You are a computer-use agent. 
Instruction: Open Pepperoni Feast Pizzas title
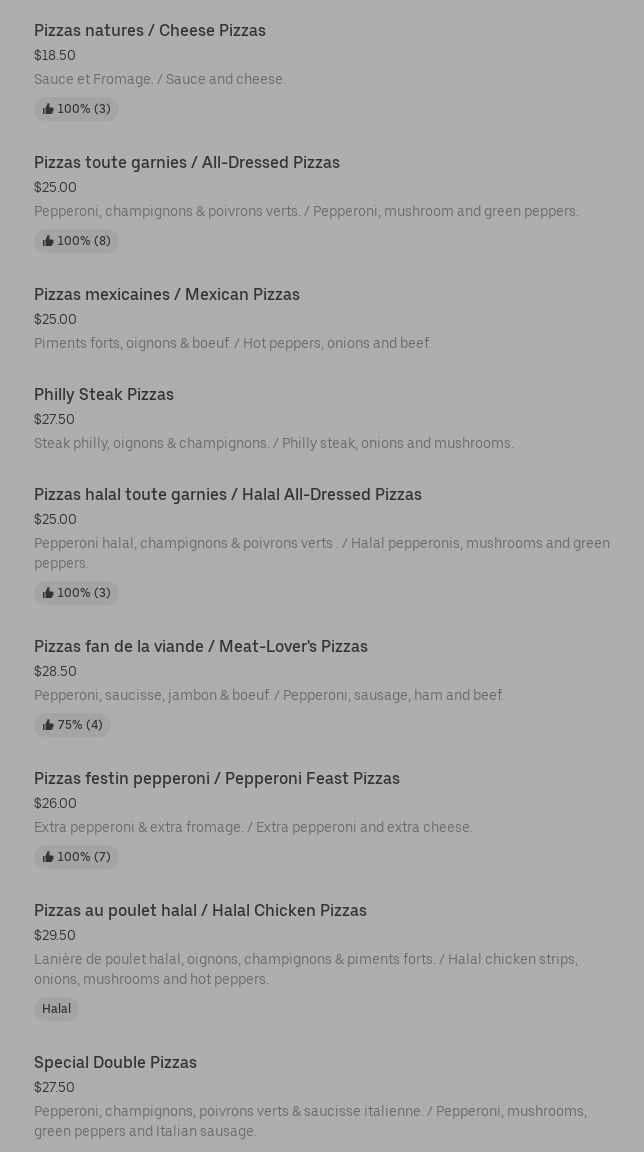point(217,779)
